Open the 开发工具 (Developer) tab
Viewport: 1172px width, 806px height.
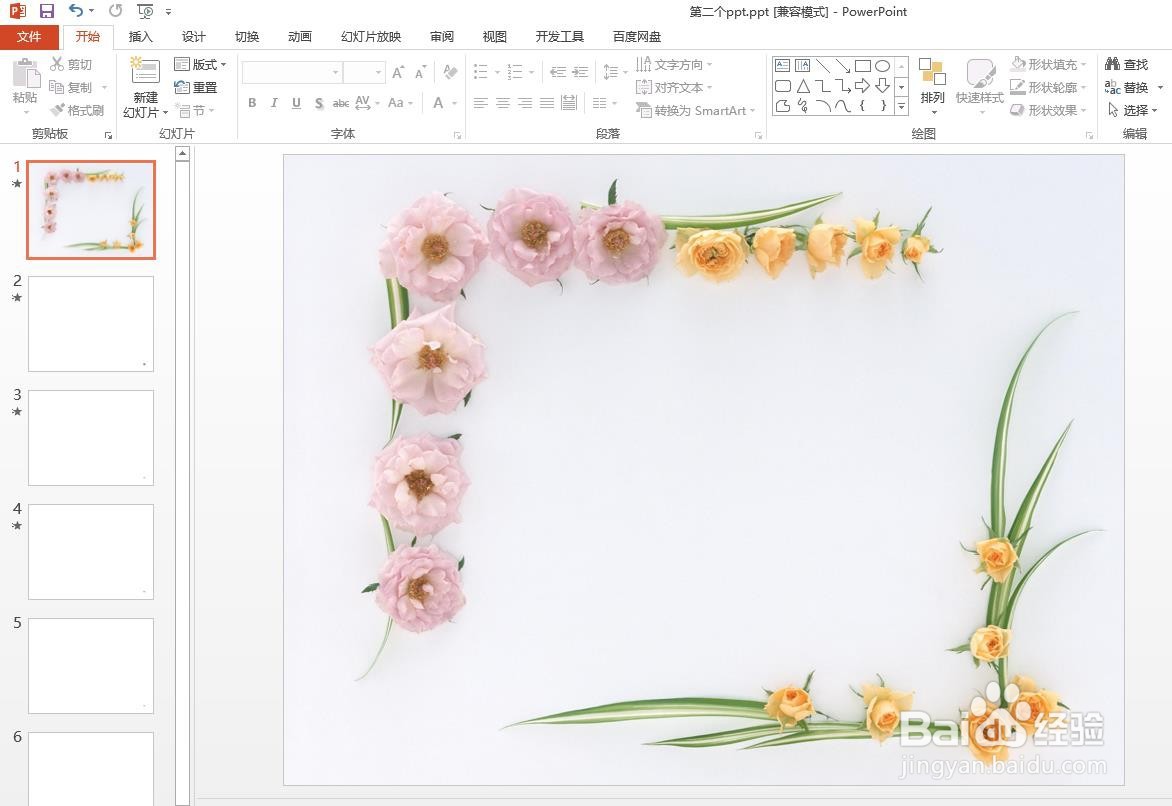tap(559, 37)
